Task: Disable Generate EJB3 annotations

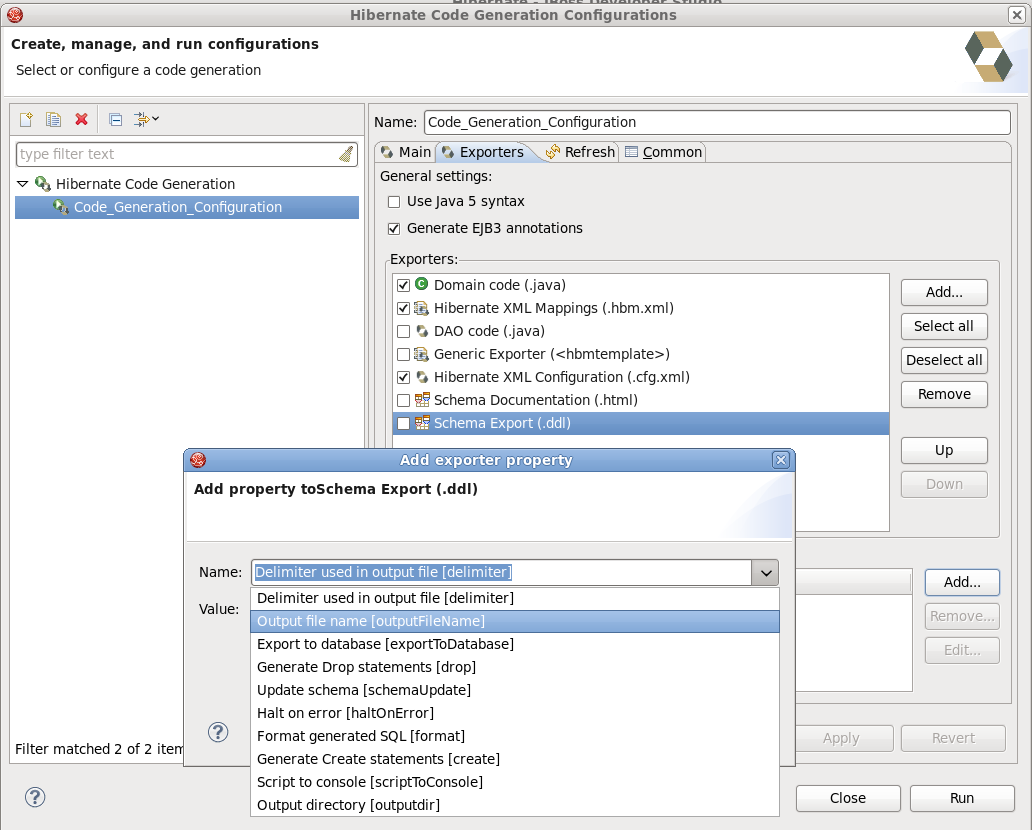Action: [x=394, y=228]
